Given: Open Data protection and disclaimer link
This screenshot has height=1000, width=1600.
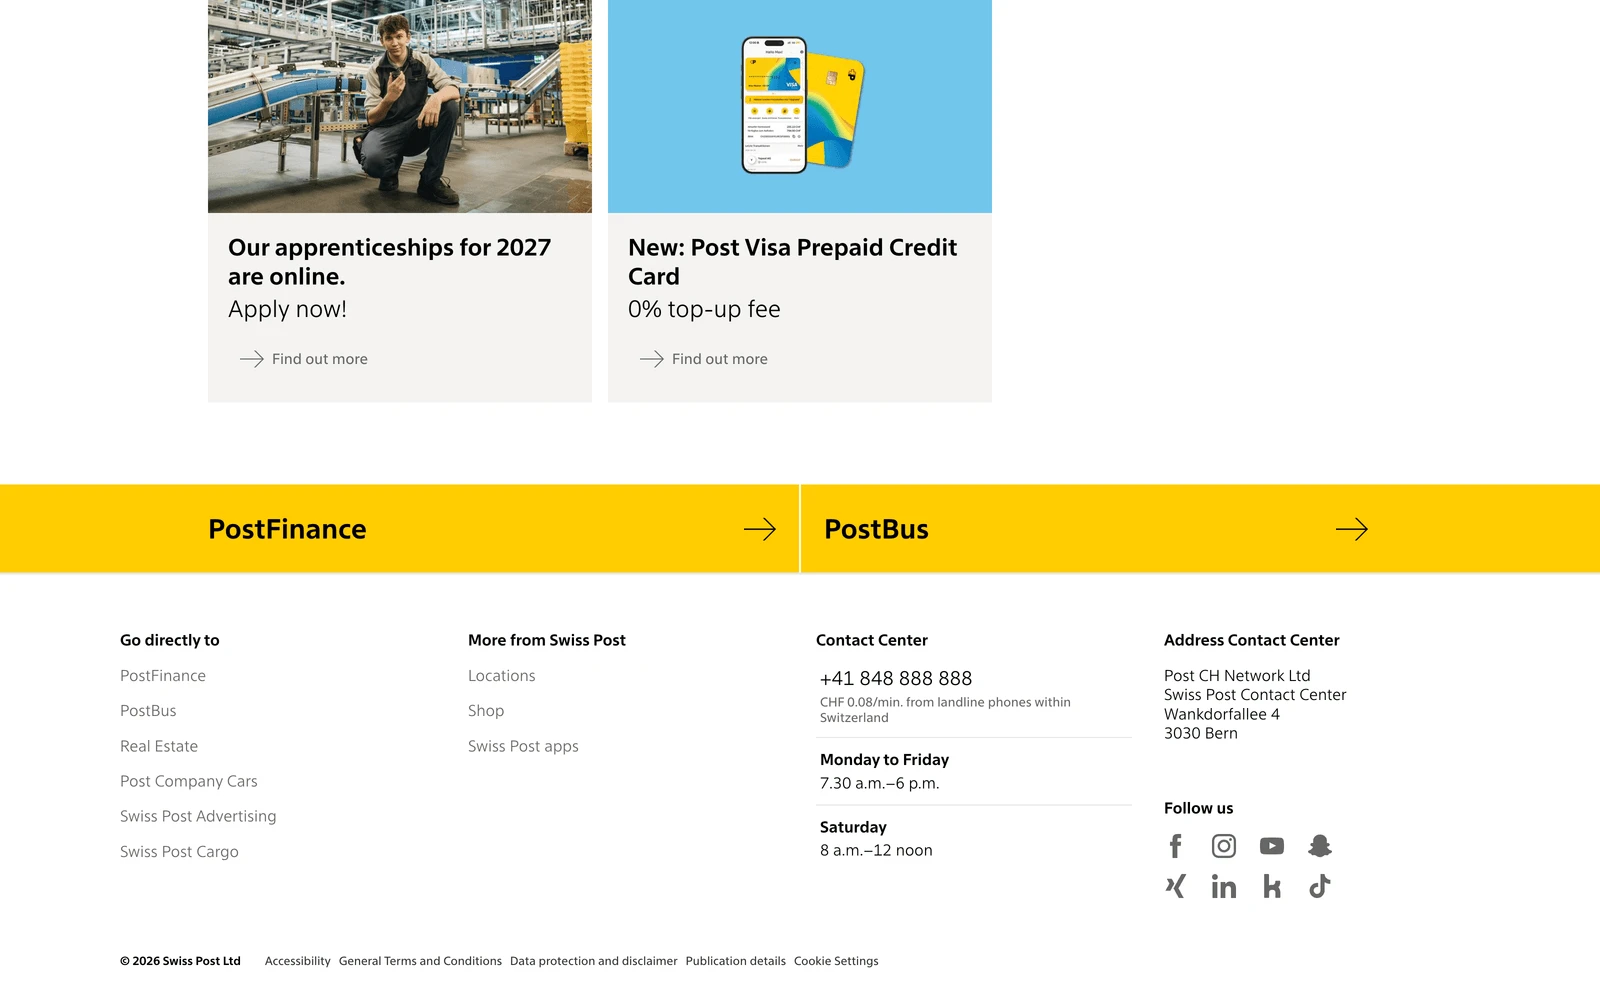Looking at the screenshot, I should point(594,961).
